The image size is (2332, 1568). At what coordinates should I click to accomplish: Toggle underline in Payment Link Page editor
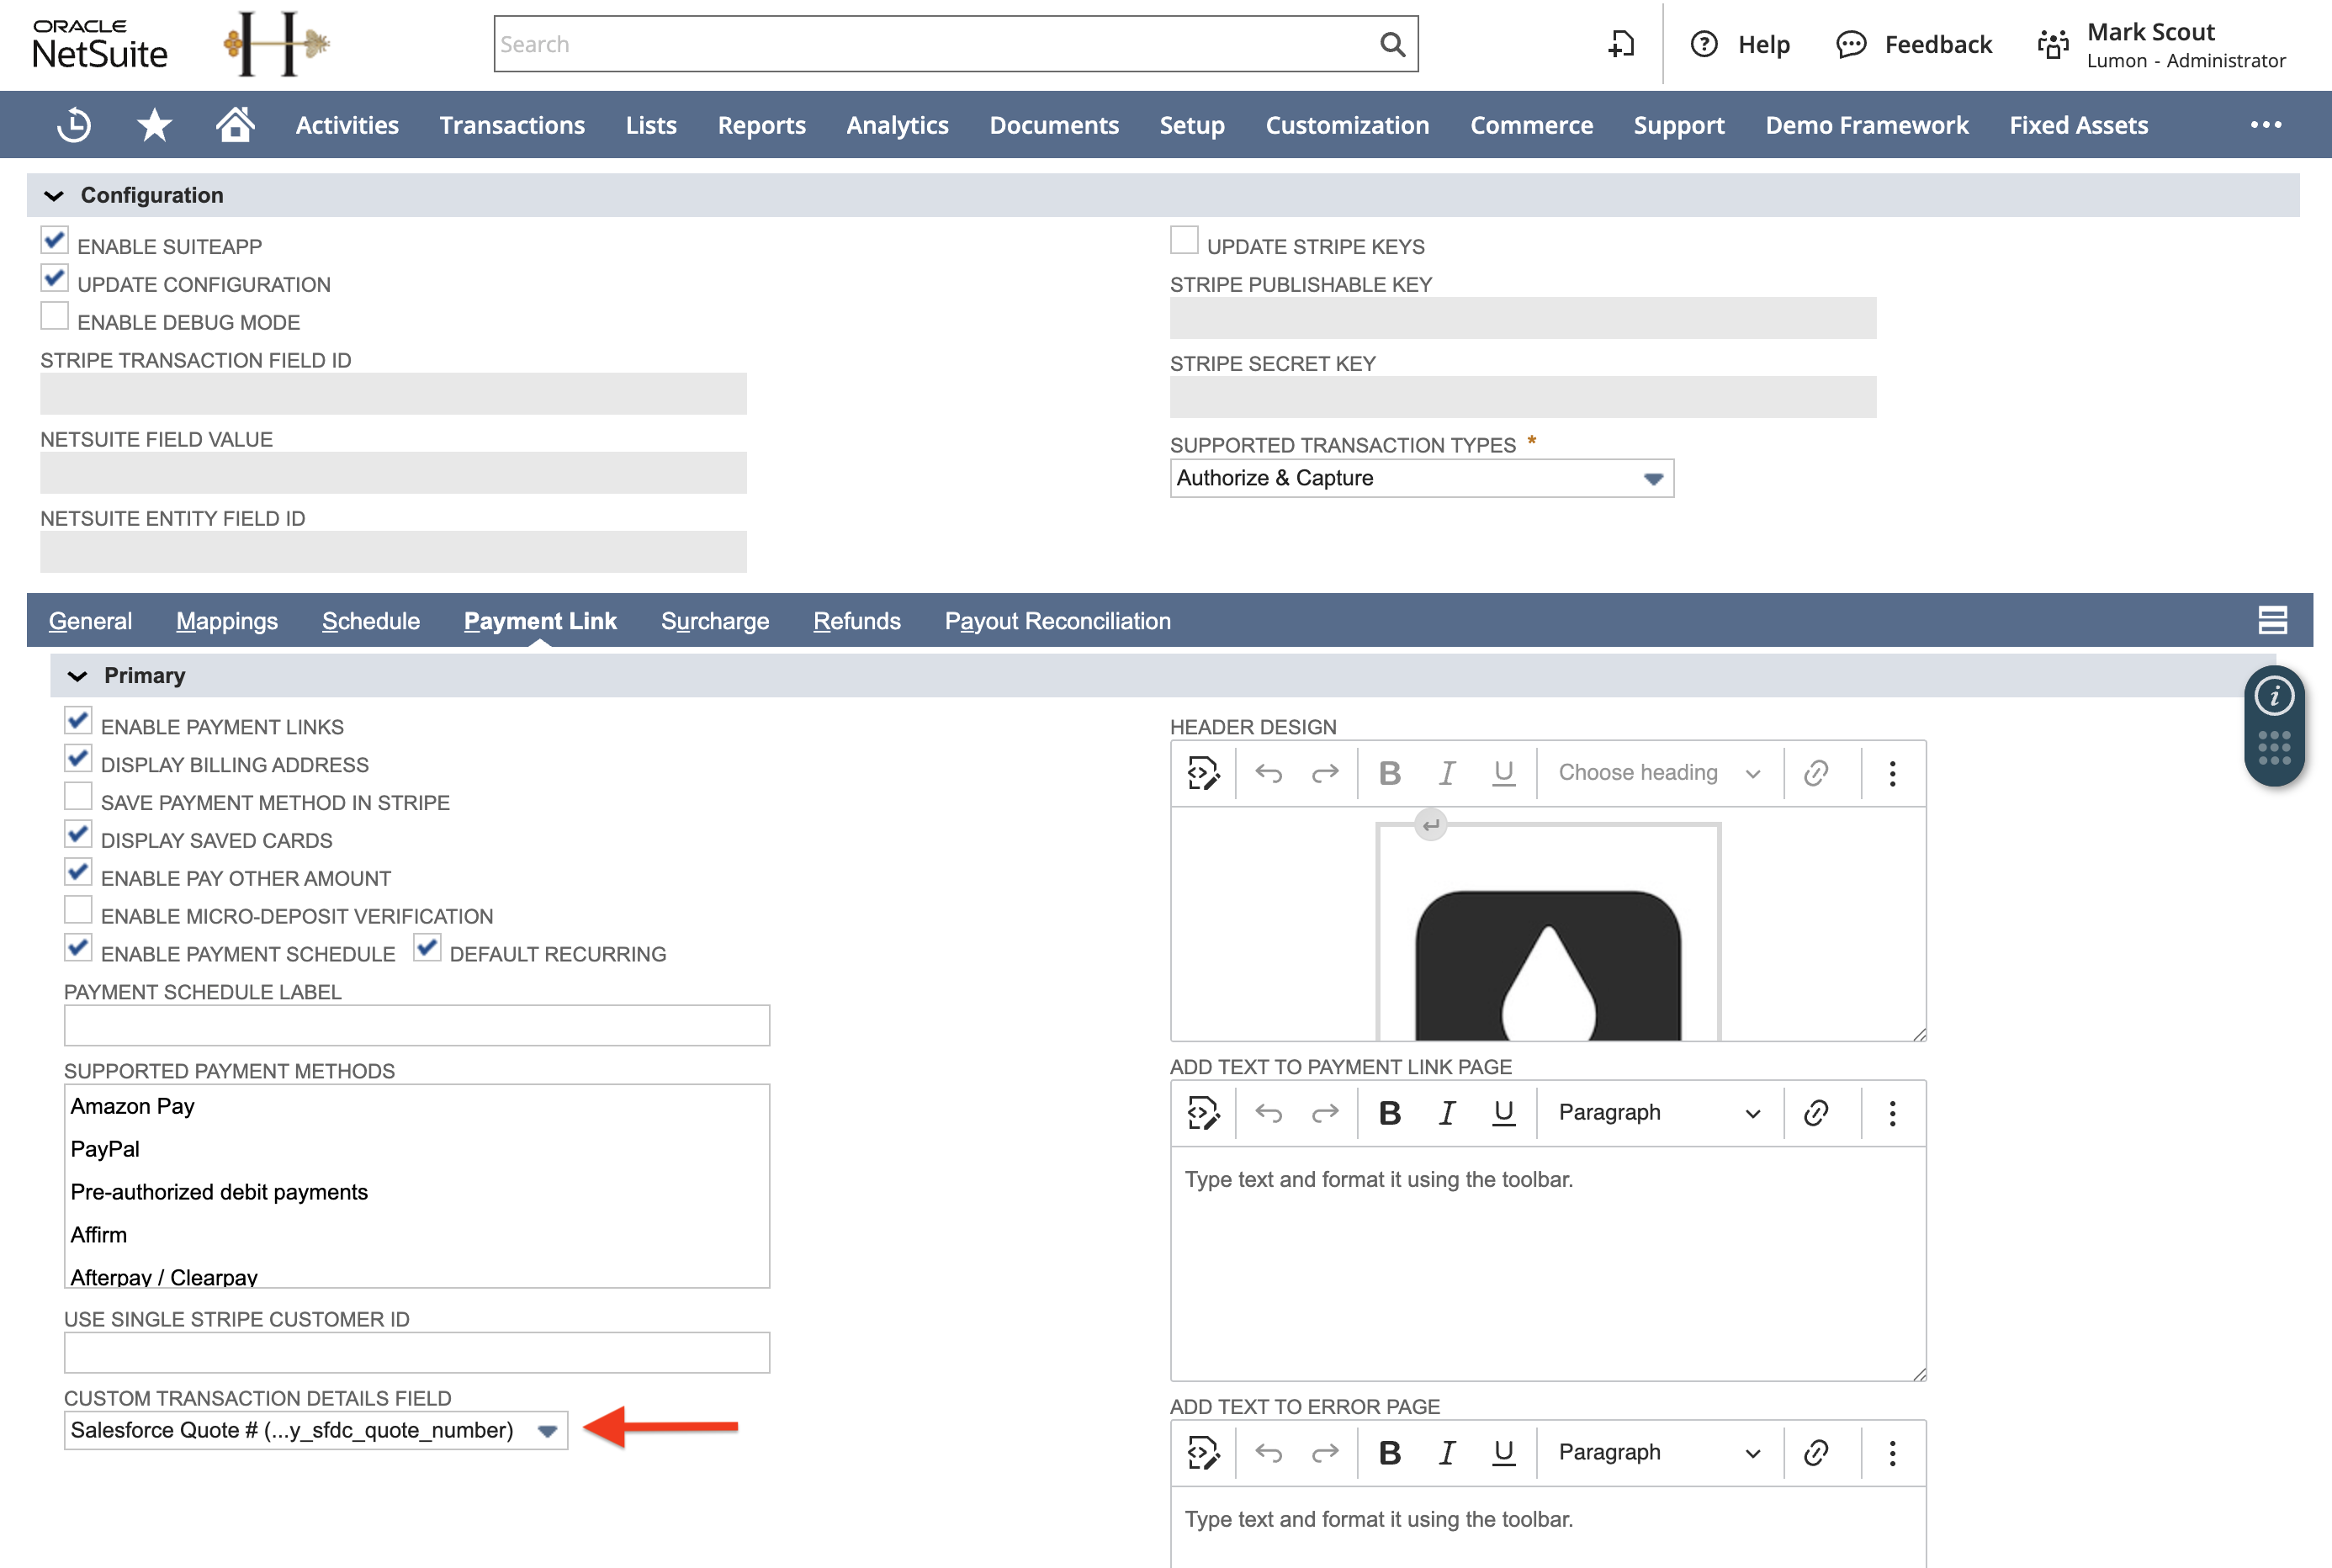coord(1503,1113)
